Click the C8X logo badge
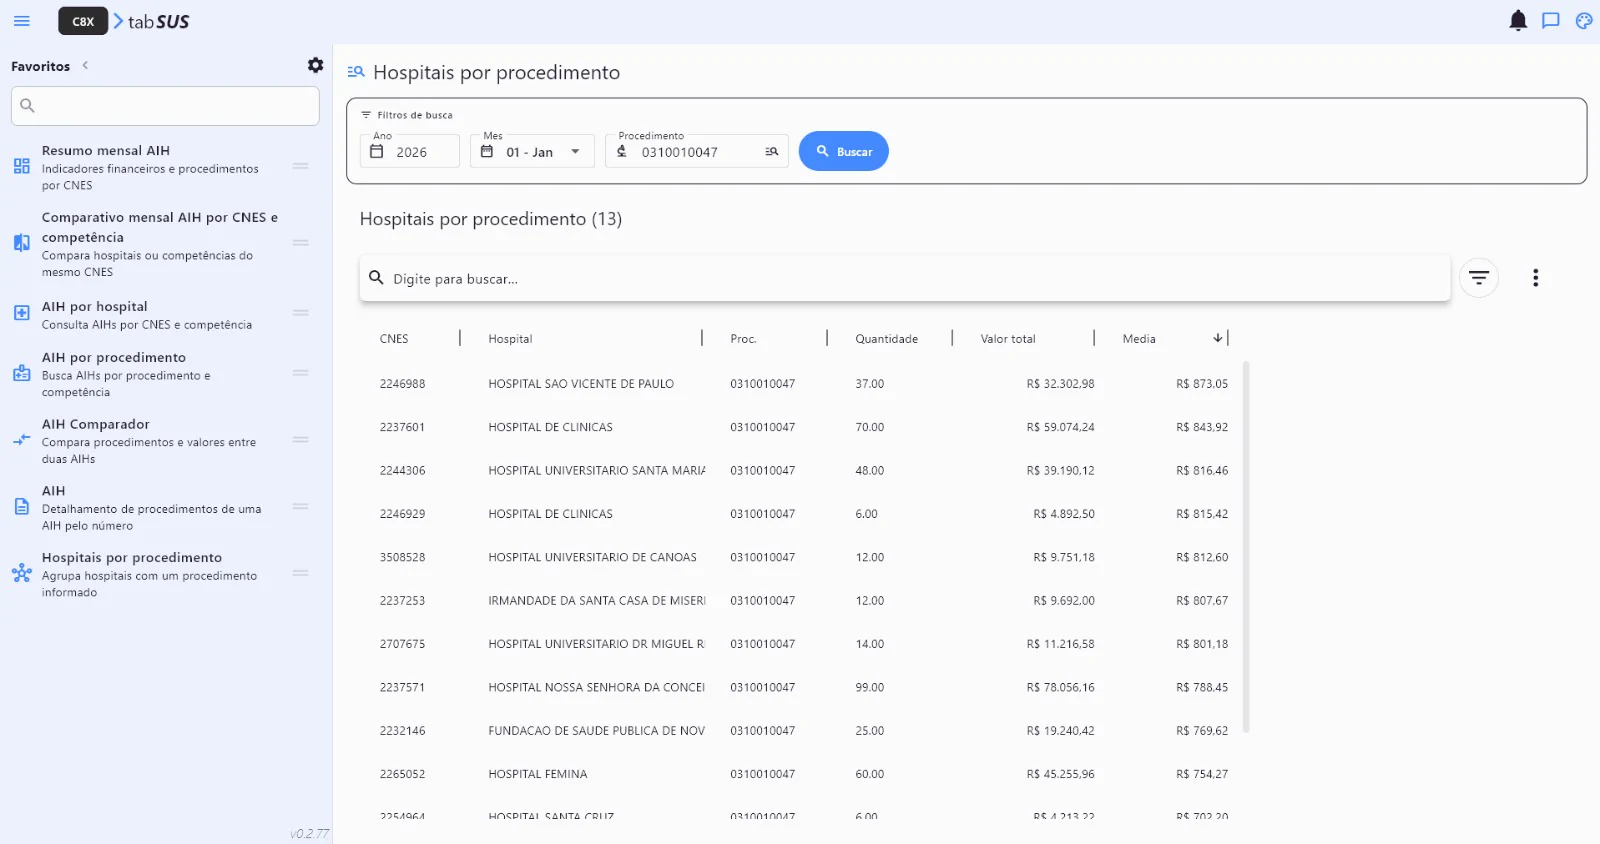1600x844 pixels. pos(83,21)
